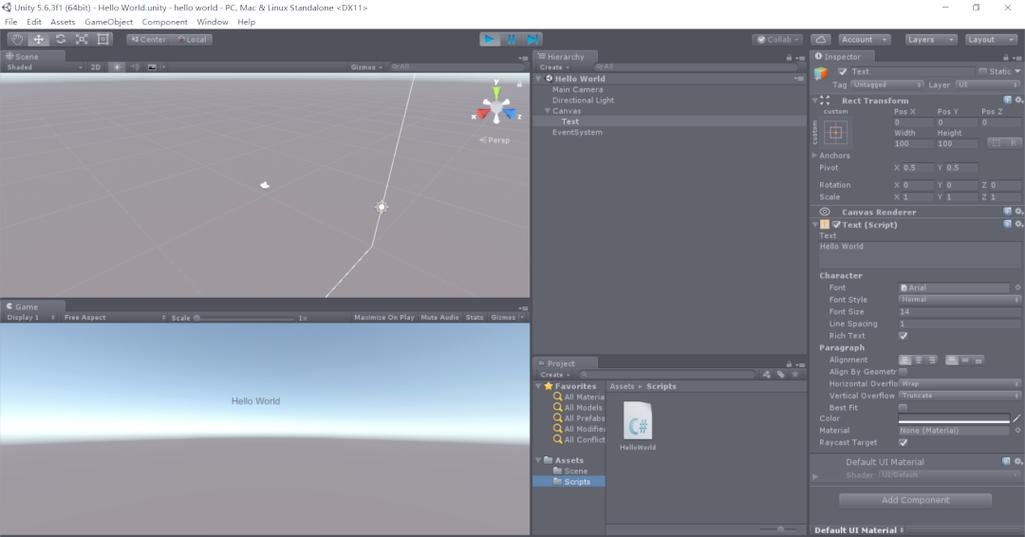Image resolution: width=1025 pixels, height=537 pixels.
Task: Open the Window menu
Action: tap(212, 22)
